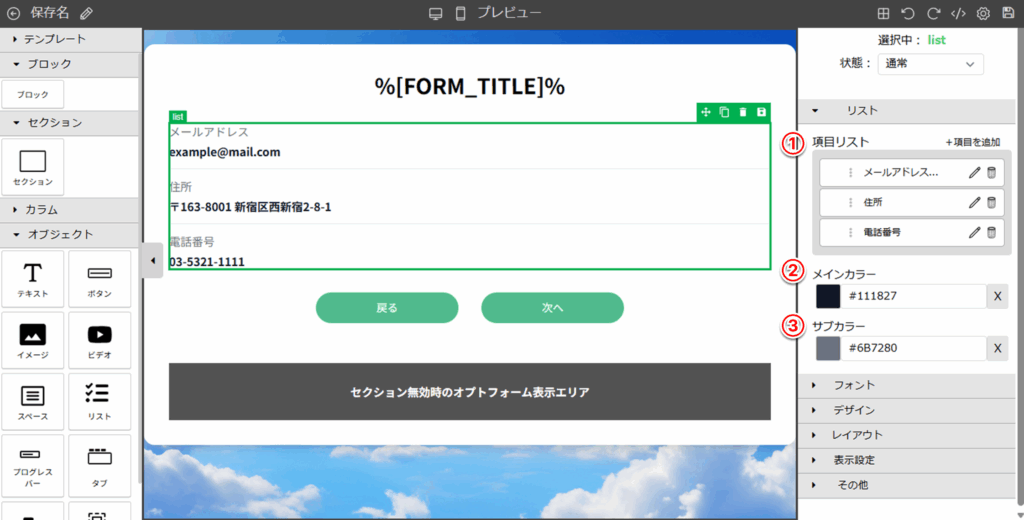The image size is (1024, 520).
Task: Expand the フォント section
Action: pos(854,385)
